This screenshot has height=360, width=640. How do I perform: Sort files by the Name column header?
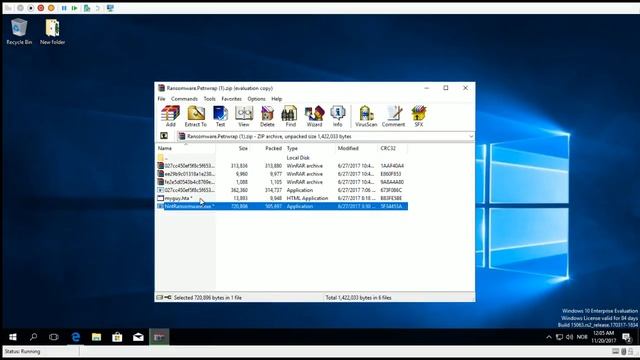pyautogui.click(x=186, y=148)
